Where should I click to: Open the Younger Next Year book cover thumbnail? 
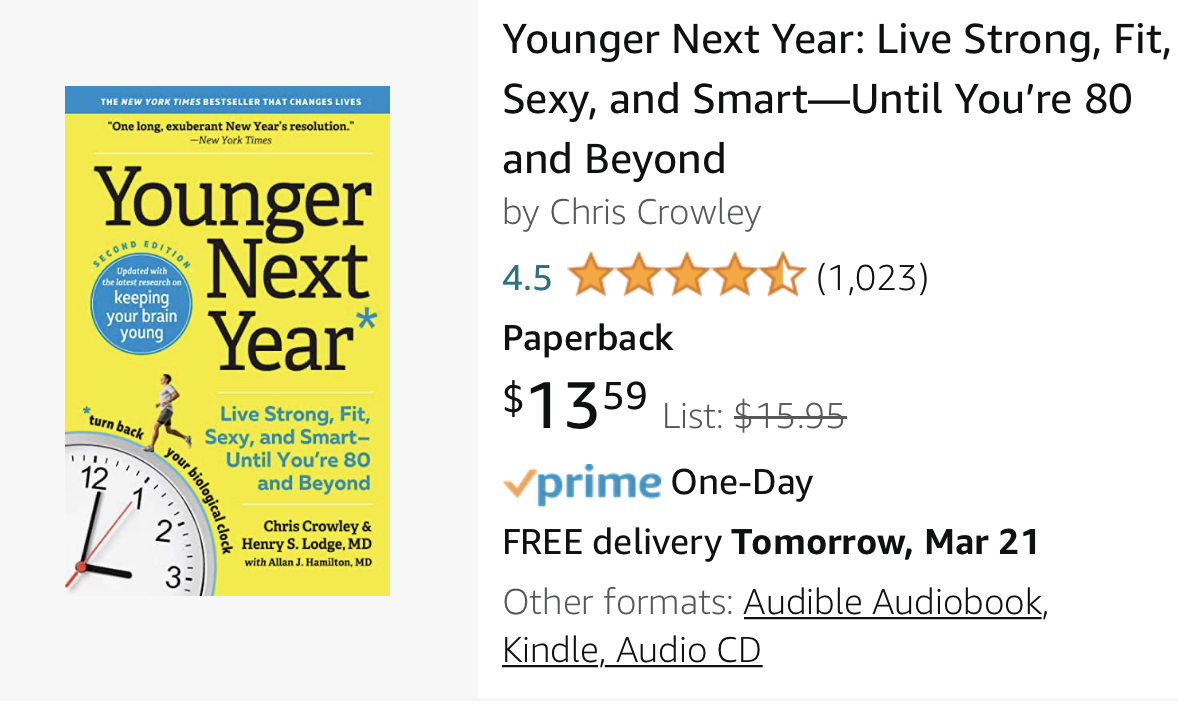[x=227, y=341]
